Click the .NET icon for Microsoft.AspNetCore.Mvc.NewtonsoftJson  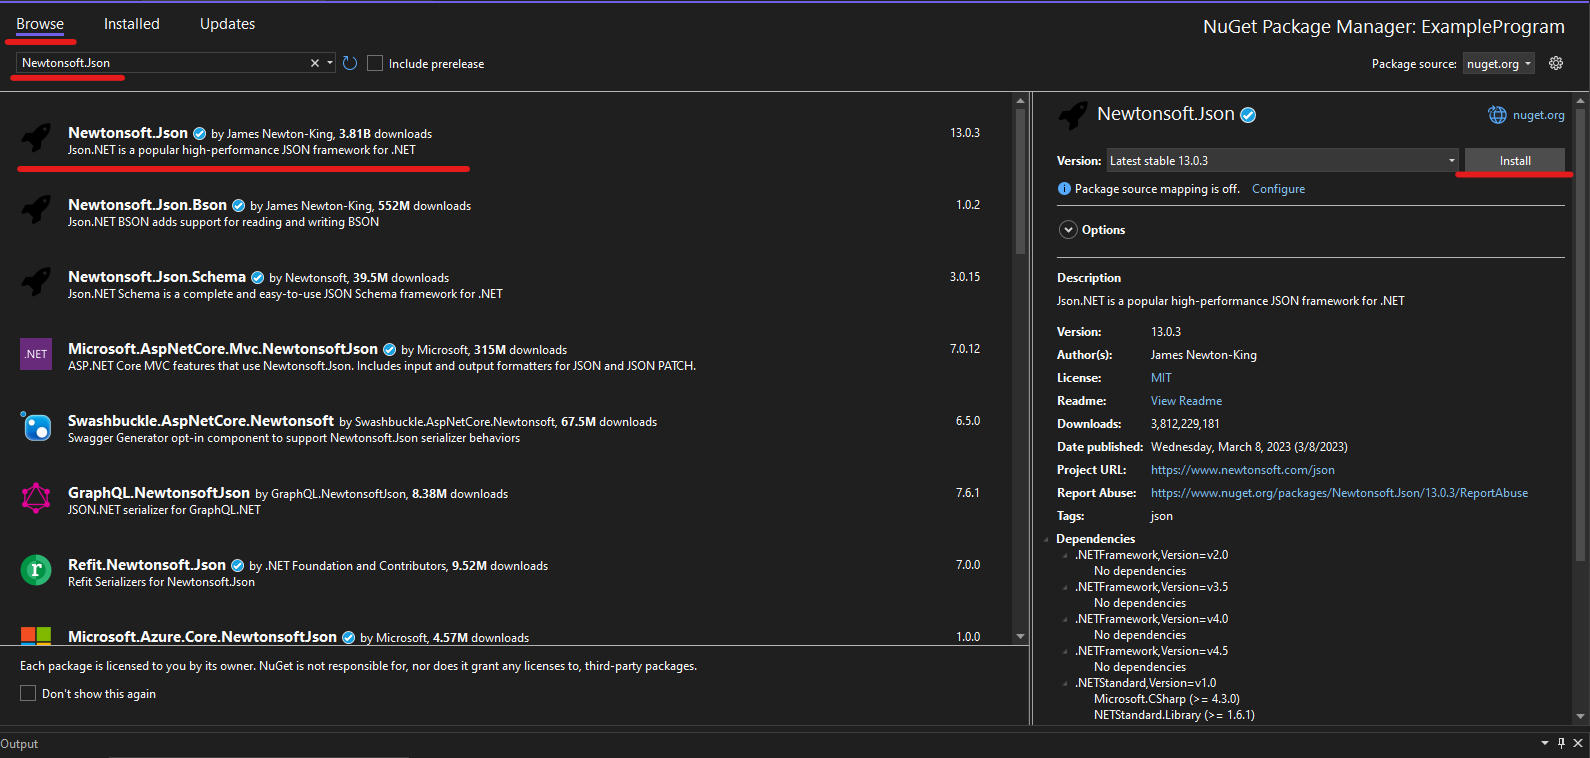36,354
